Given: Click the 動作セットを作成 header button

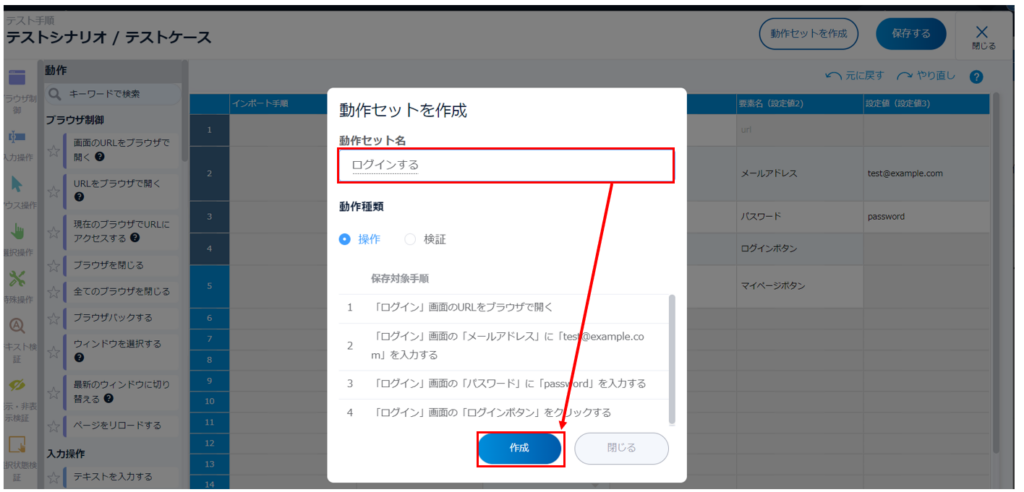Looking at the screenshot, I should click(808, 33).
